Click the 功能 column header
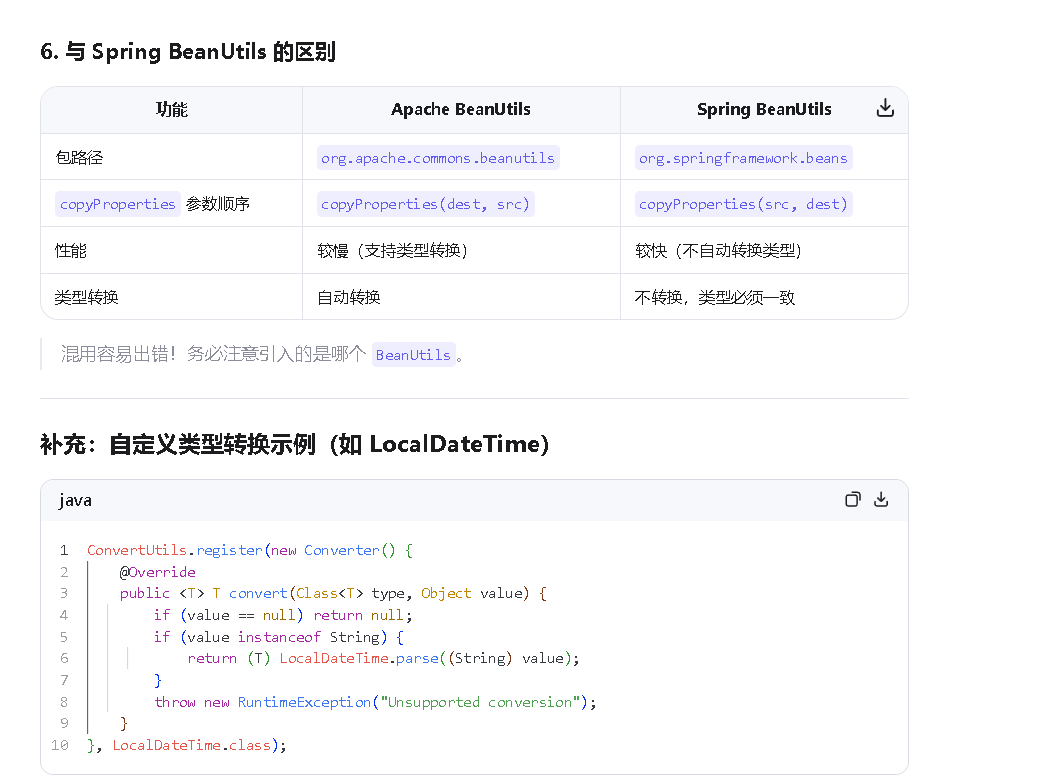Screen dimensions: 1048x777 click(172, 110)
